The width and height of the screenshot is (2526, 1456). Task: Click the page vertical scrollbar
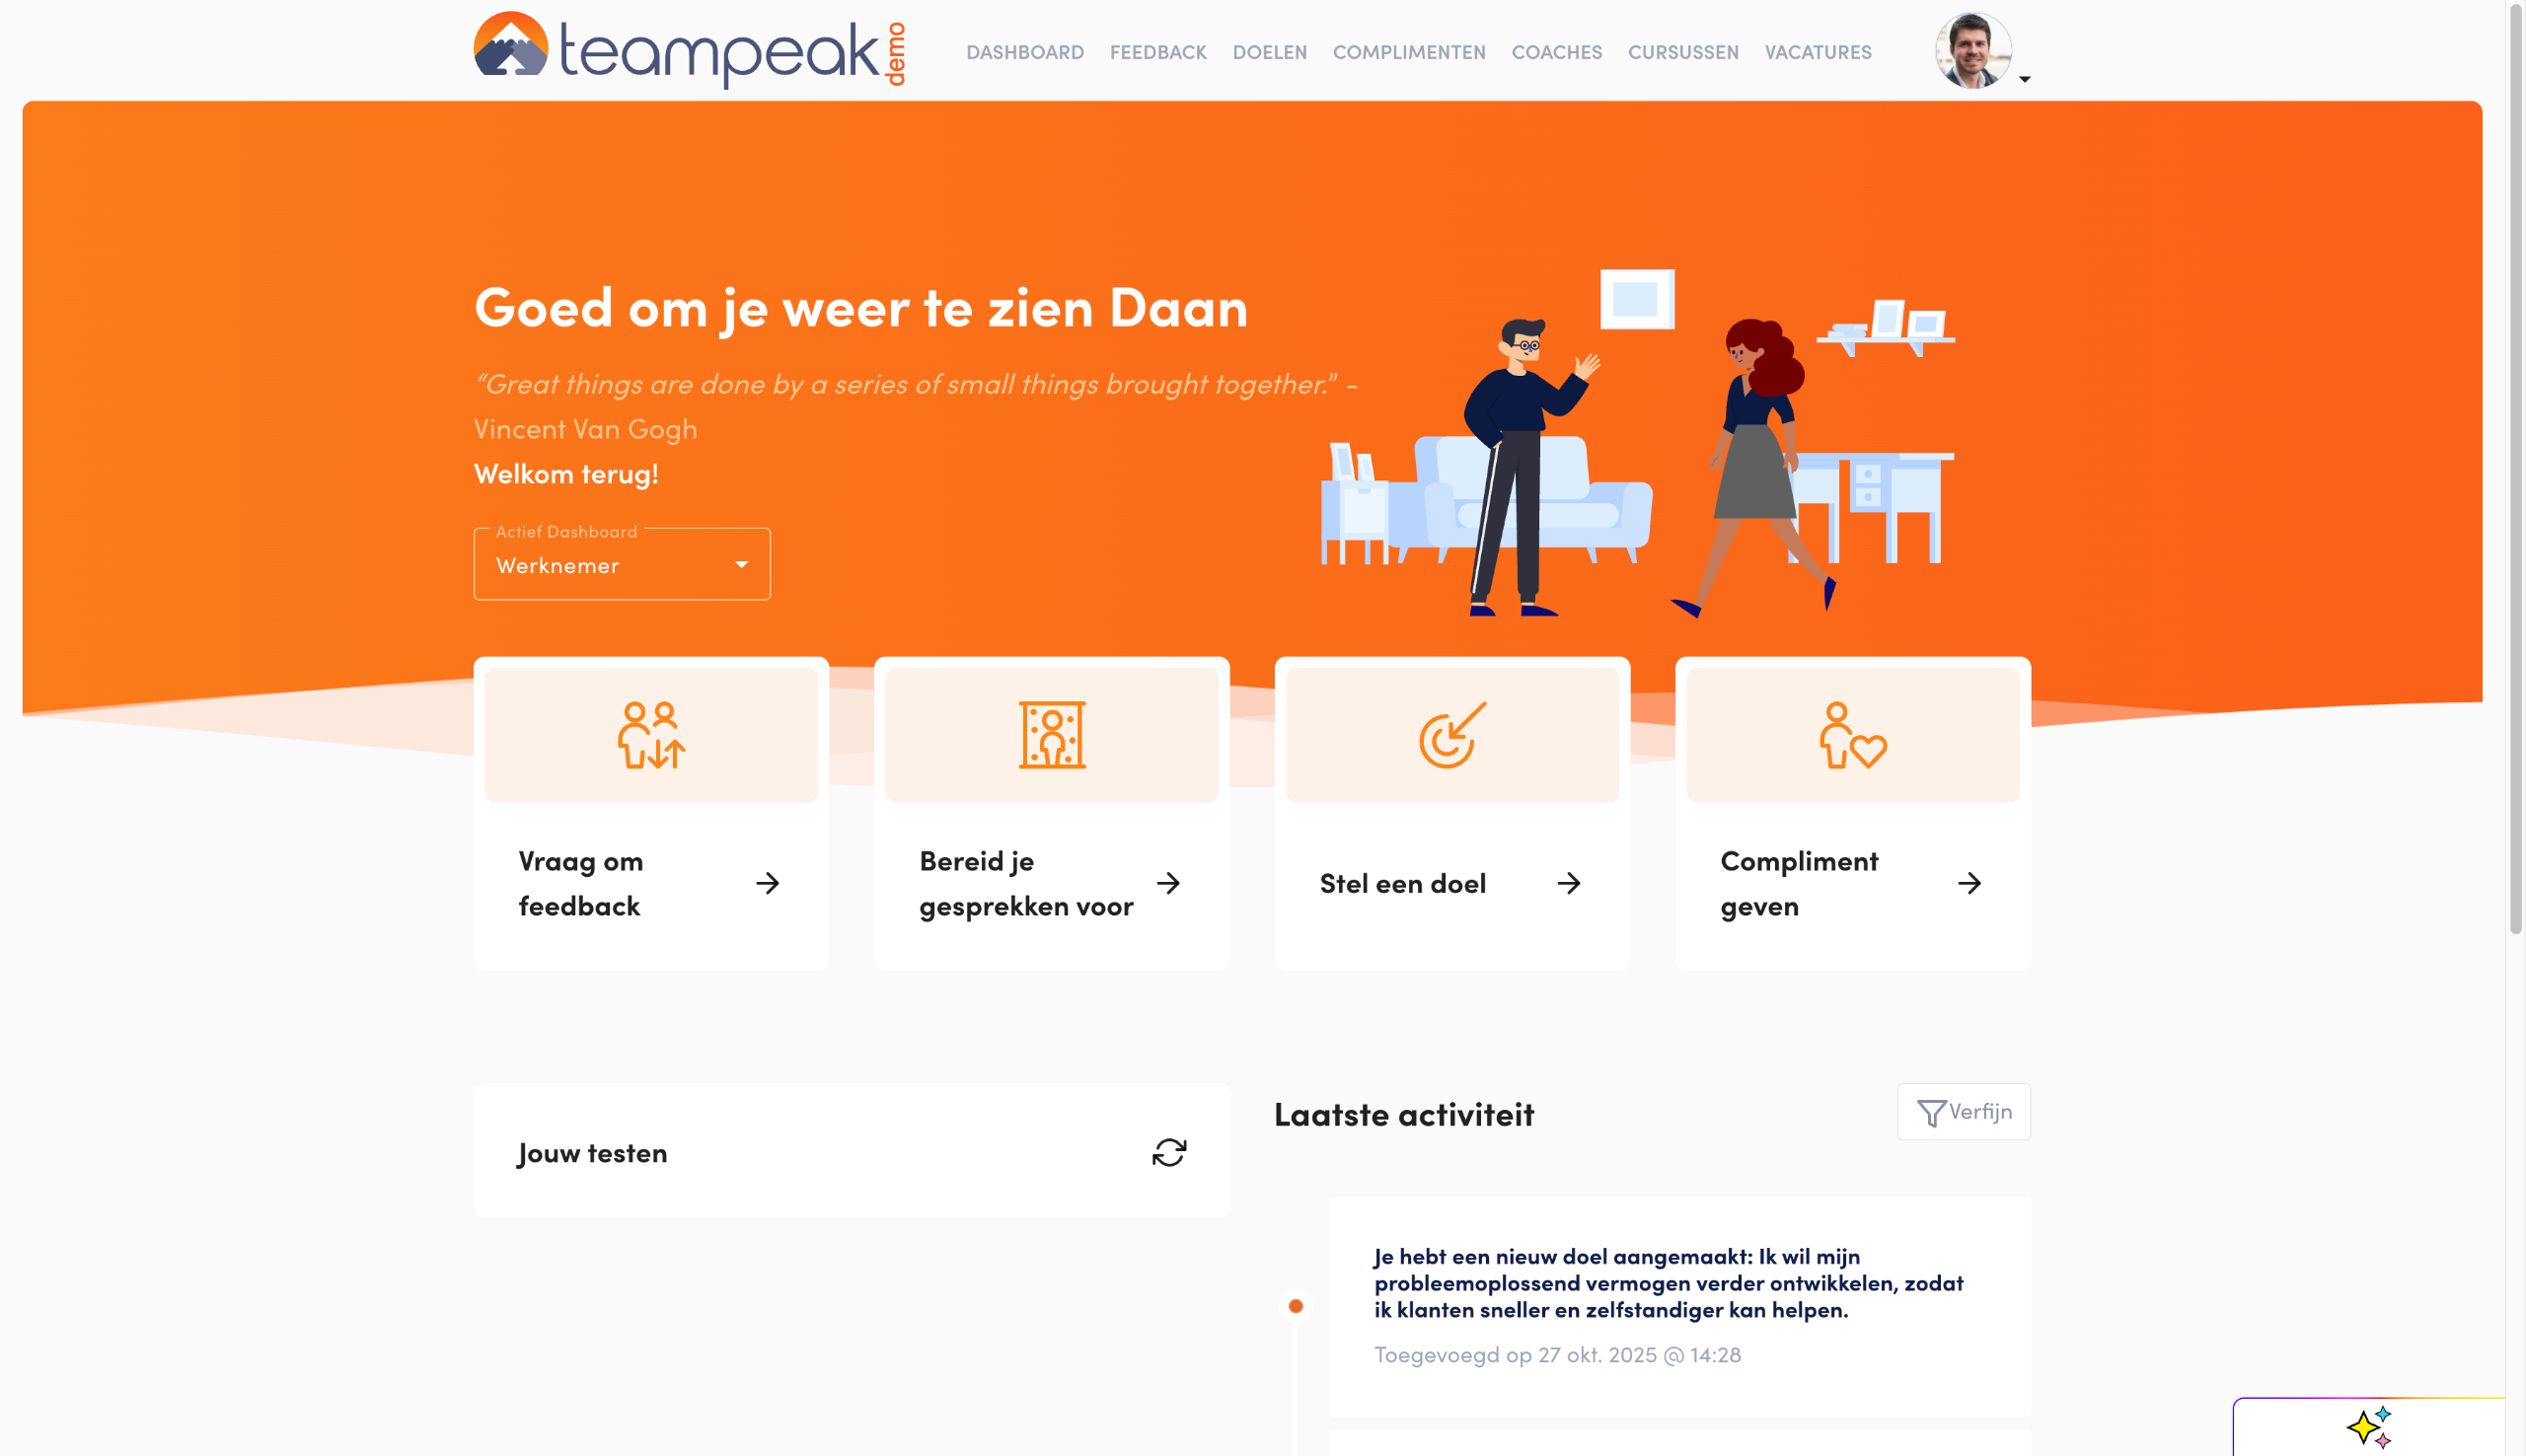(2515, 470)
